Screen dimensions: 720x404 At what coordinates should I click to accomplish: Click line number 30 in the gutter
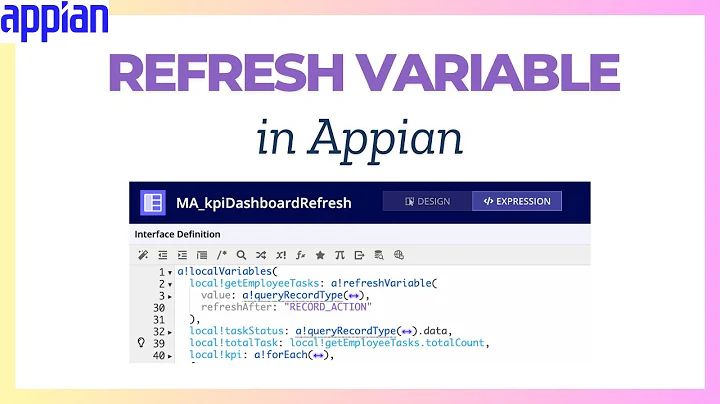(x=159, y=308)
